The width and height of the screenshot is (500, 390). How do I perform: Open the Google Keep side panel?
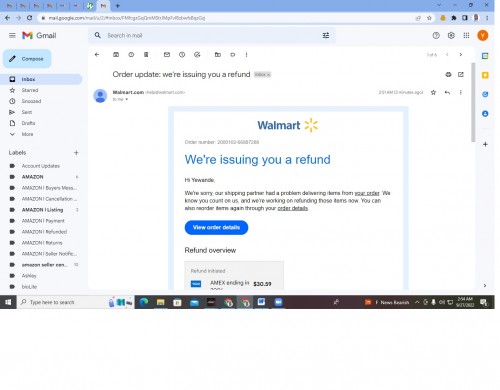point(485,75)
